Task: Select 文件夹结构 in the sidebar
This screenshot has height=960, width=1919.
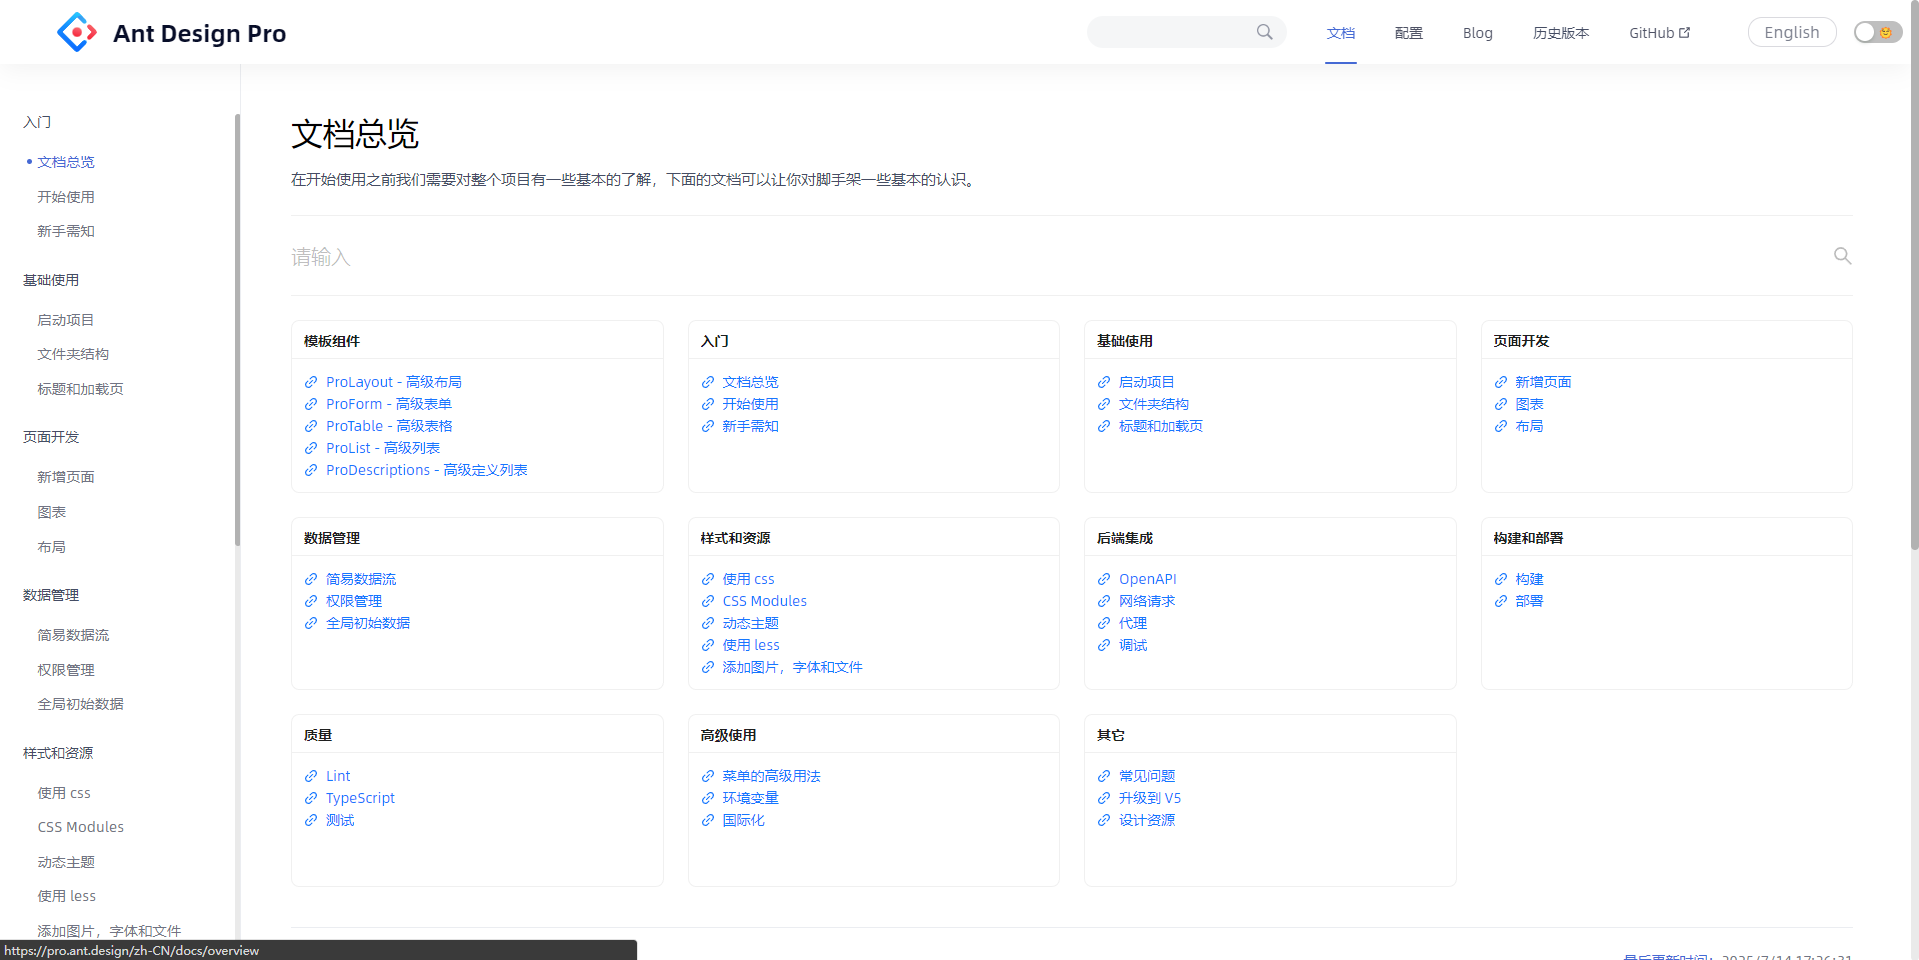Action: [73, 354]
